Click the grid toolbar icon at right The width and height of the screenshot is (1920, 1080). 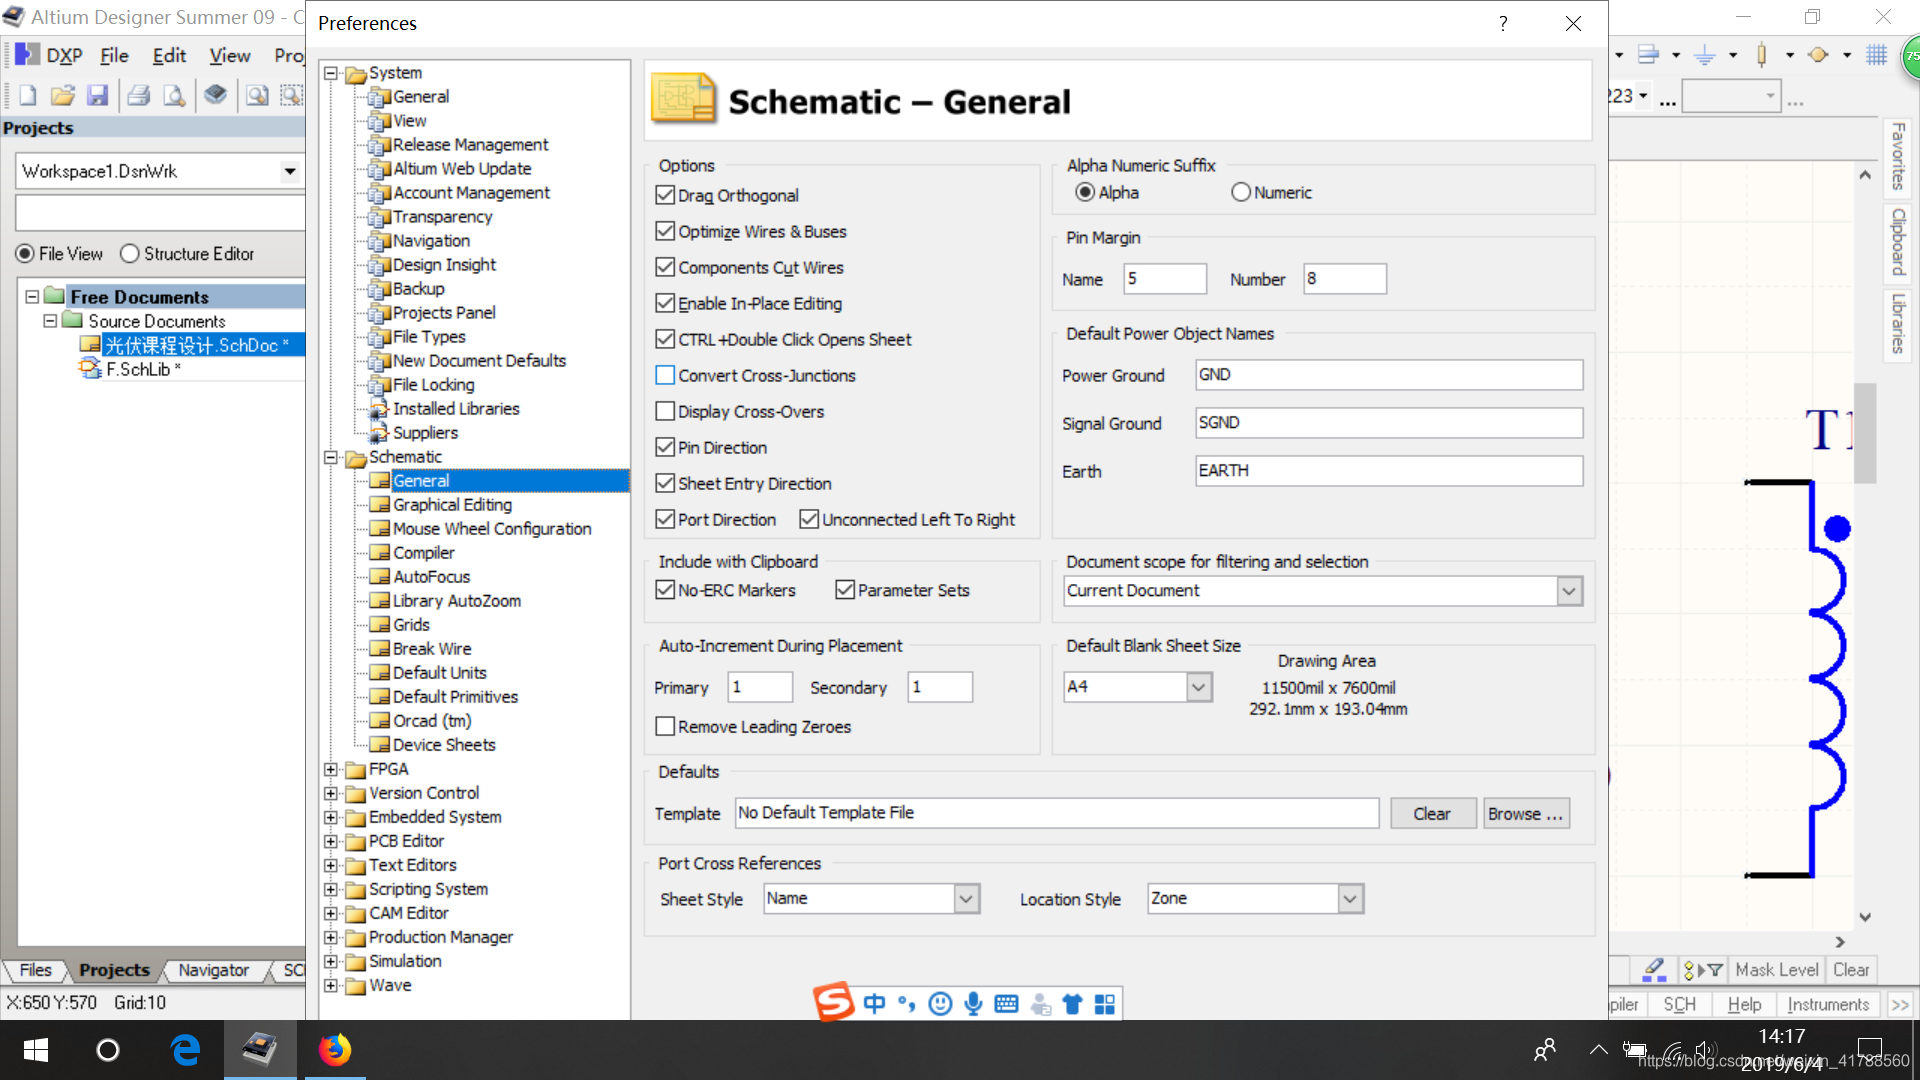pos(1876,55)
